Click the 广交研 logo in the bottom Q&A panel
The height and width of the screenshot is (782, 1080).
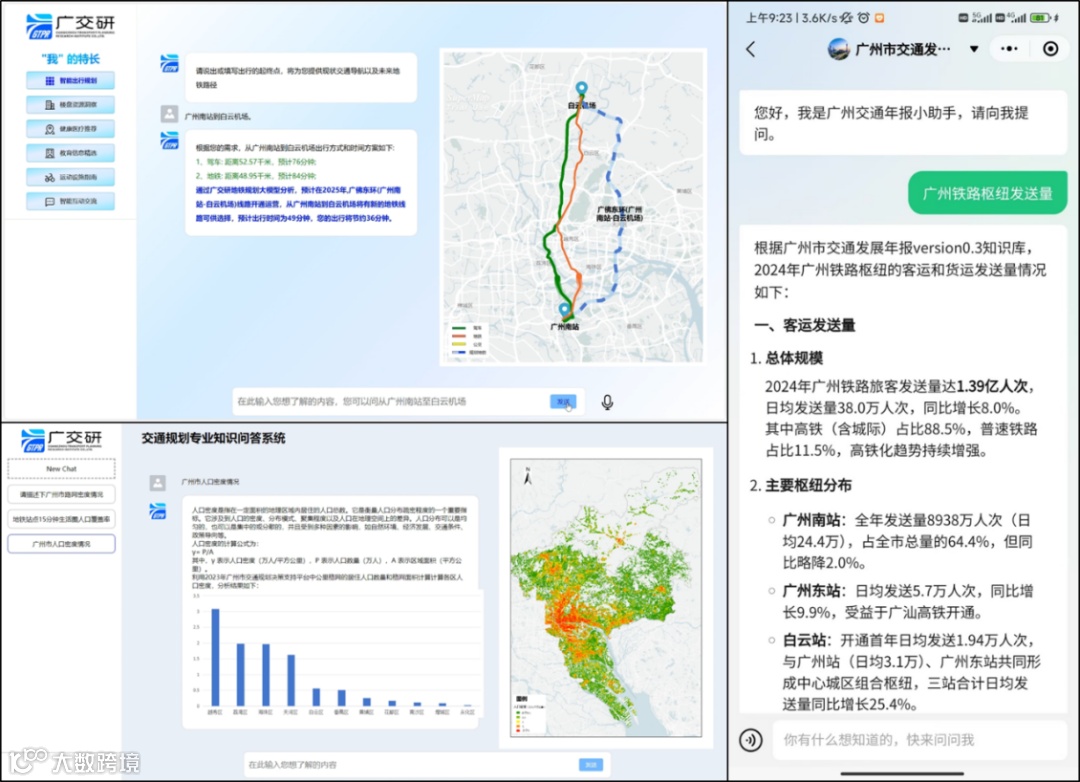click(62, 440)
